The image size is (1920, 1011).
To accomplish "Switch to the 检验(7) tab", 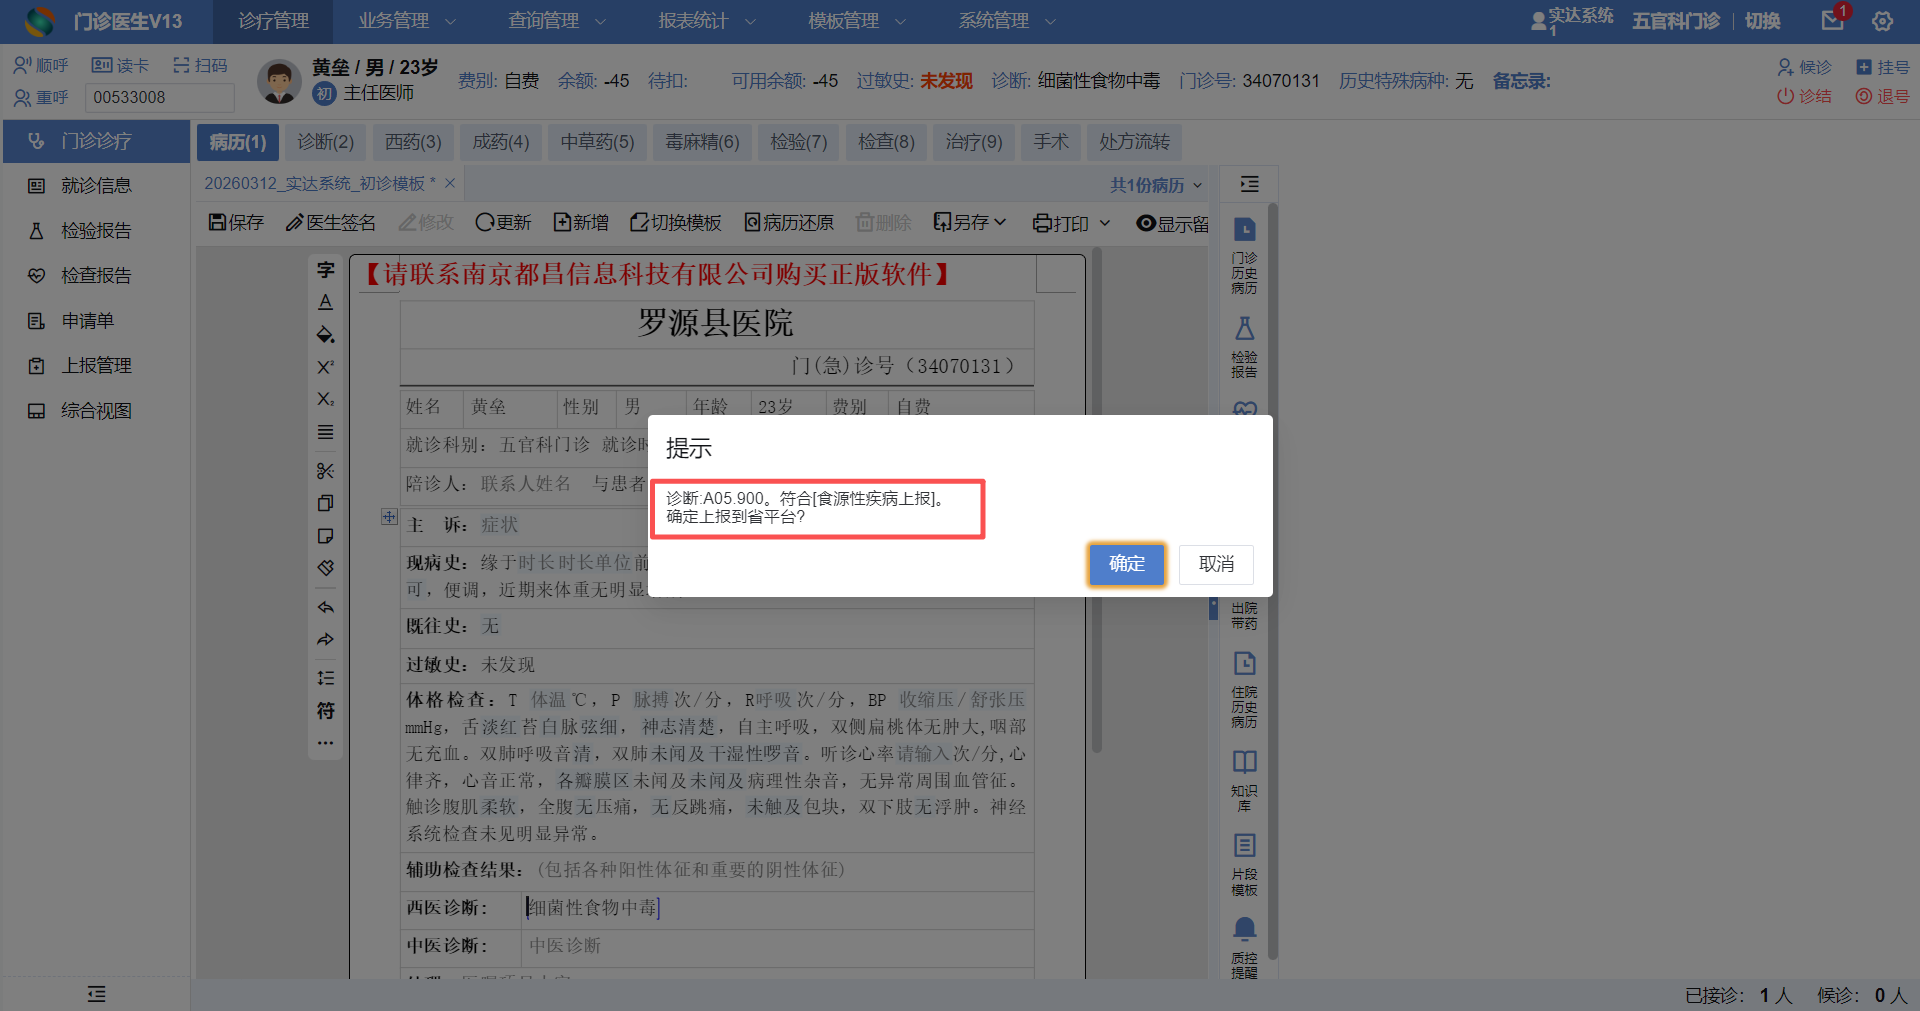I will coord(799,142).
